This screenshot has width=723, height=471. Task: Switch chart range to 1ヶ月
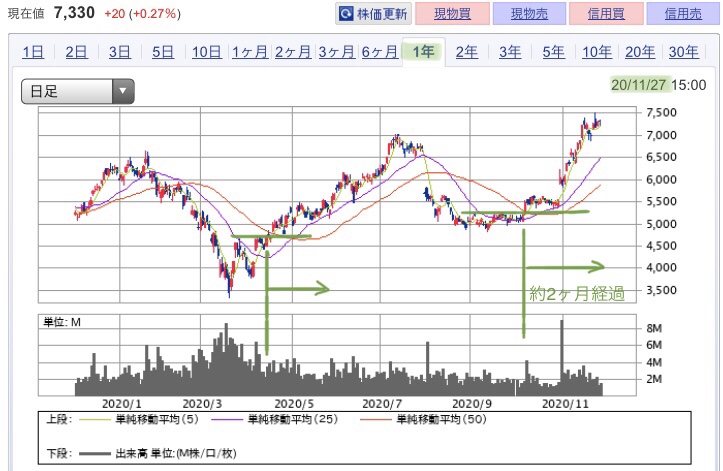tap(249, 52)
